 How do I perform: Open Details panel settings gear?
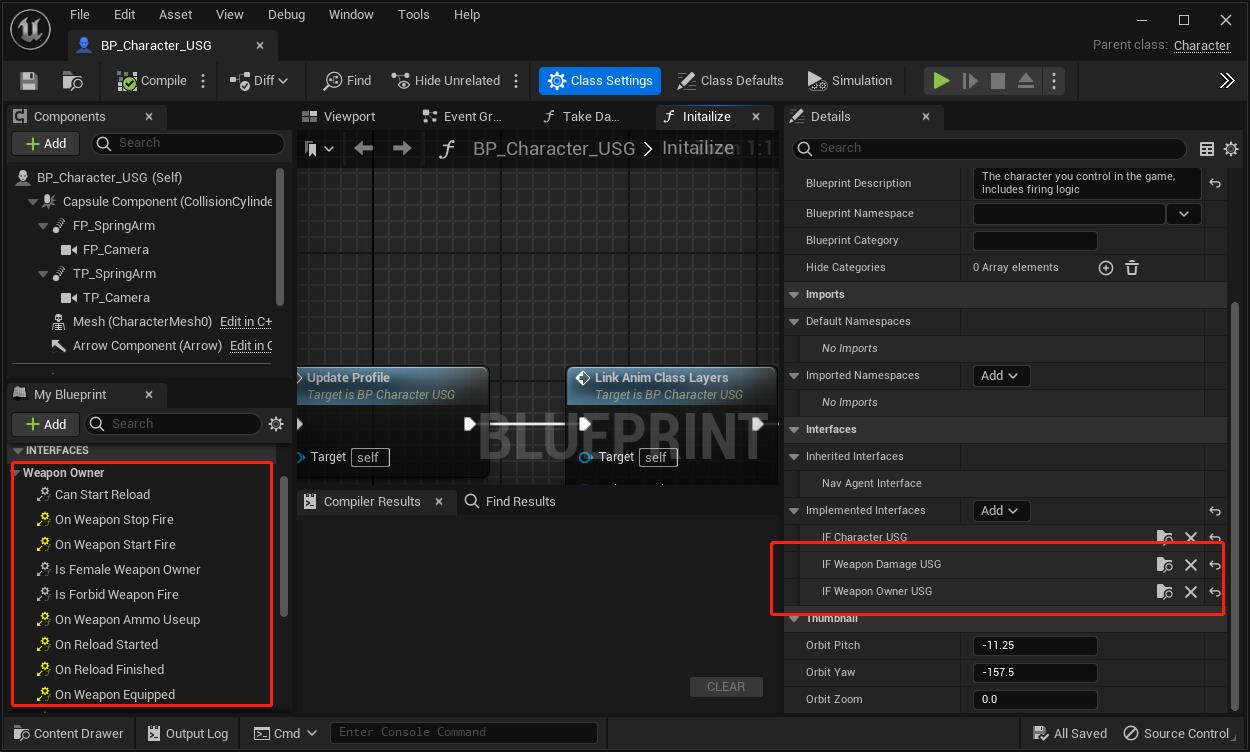(1231, 149)
